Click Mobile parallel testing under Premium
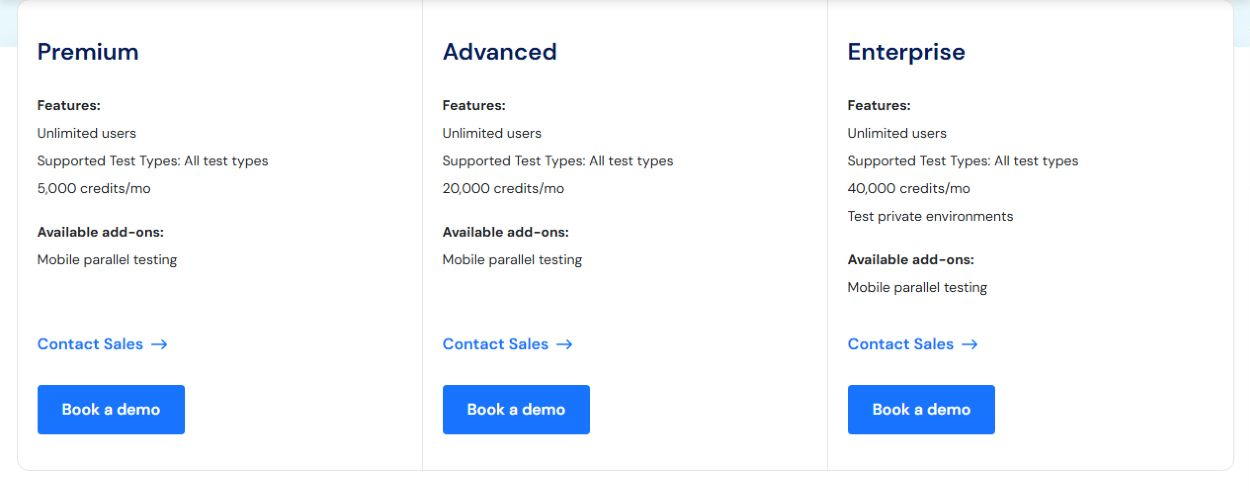1250x493 pixels. (107, 260)
